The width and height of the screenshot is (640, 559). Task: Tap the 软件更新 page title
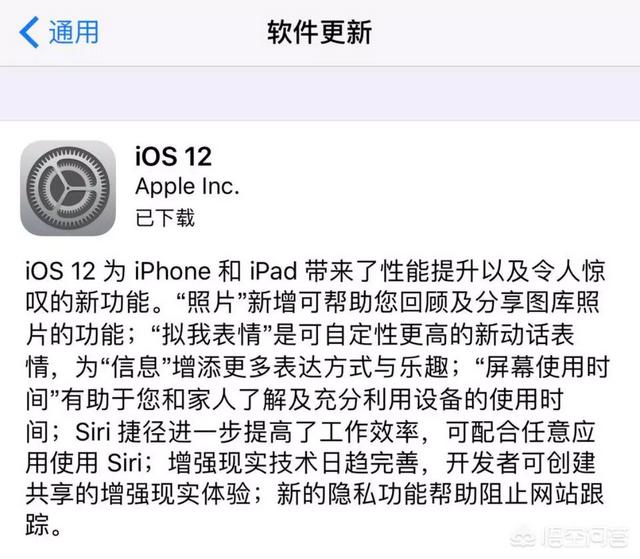point(319,33)
